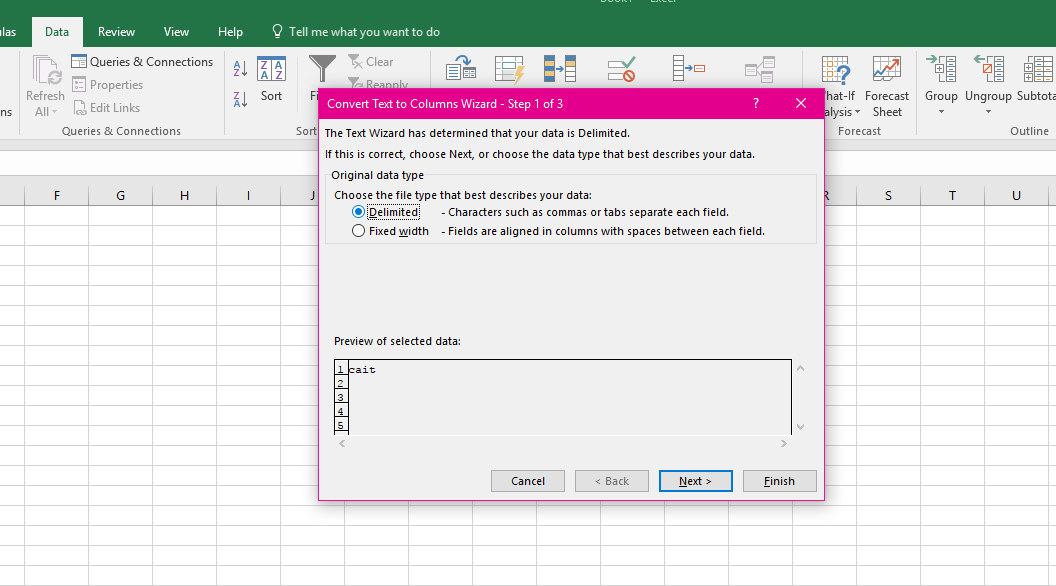Click Next to go to step 2
The width and height of the screenshot is (1056, 586).
[696, 481]
